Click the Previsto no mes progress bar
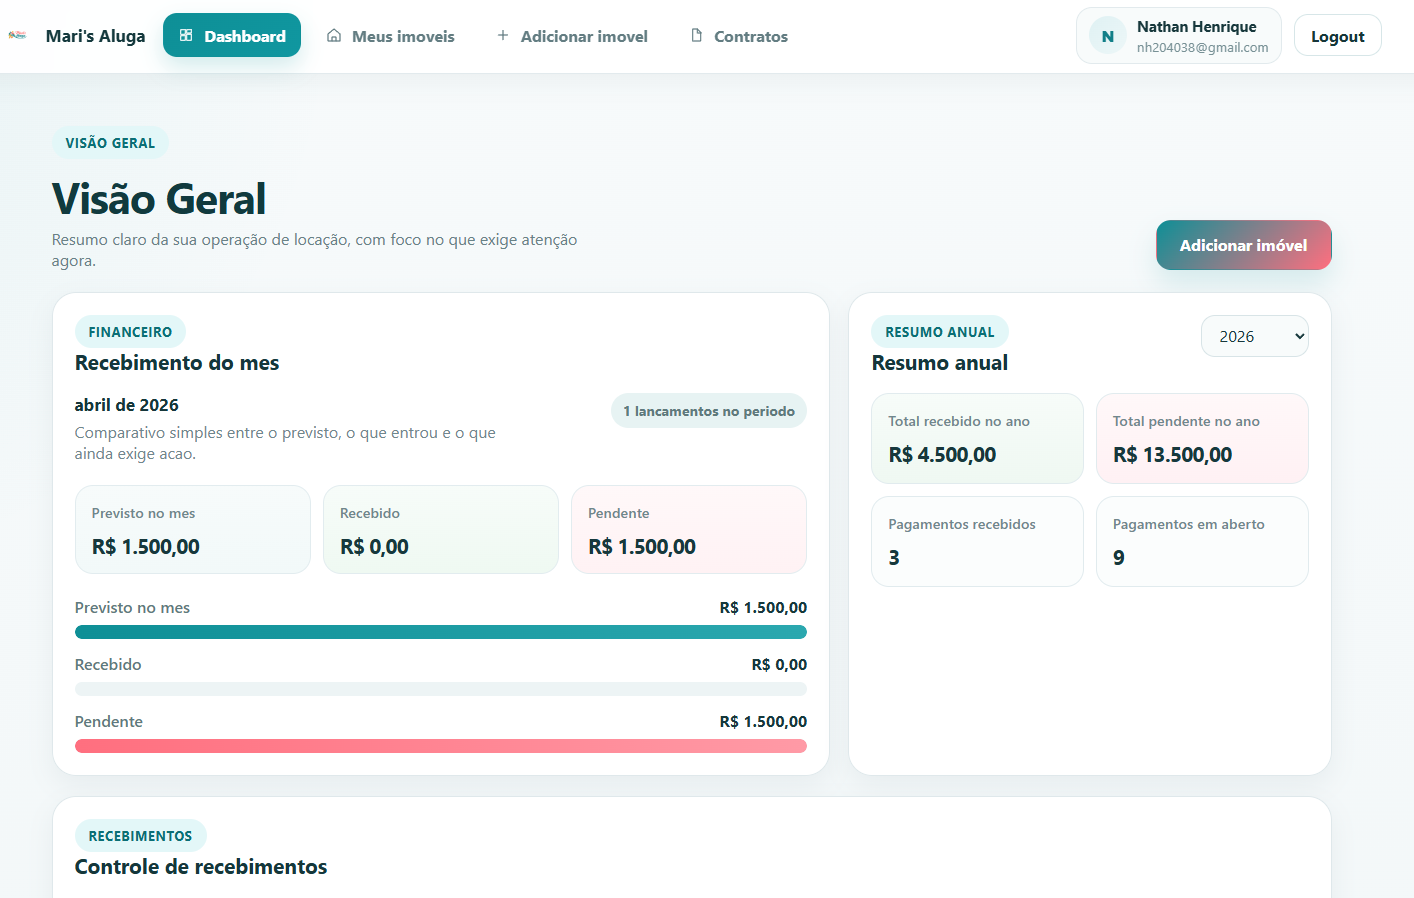Screen dimensions: 1414x898 (x=440, y=632)
